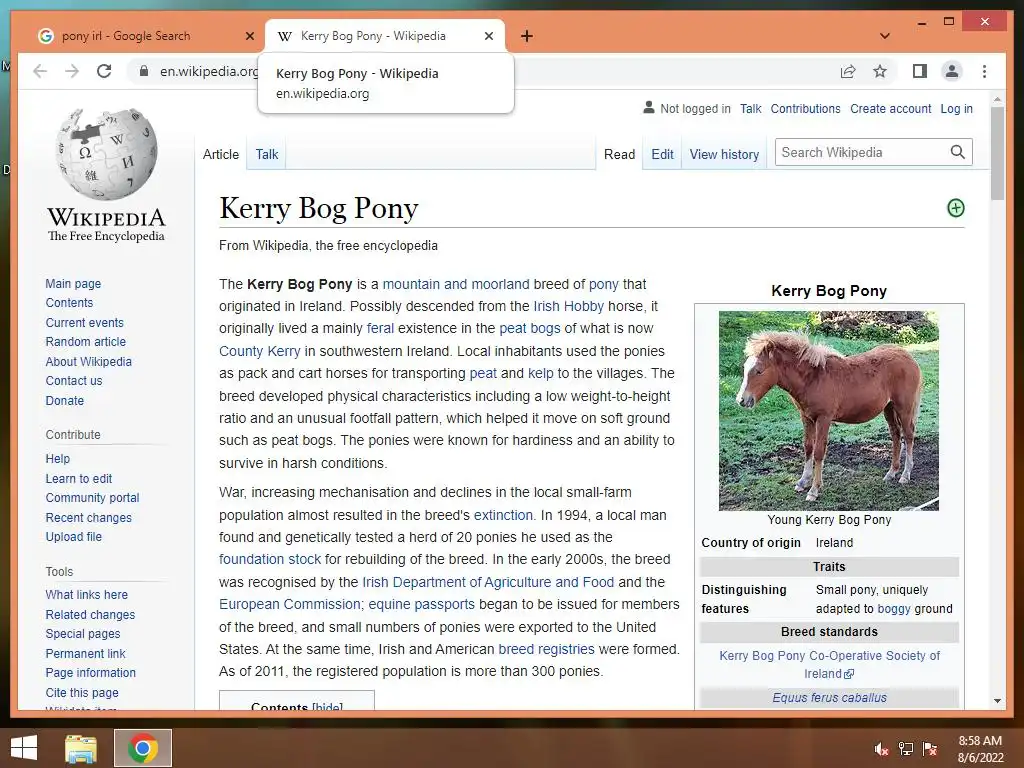Click the Wikipedia search magnifier icon
Screen dimensions: 1024x768
coord(957,152)
